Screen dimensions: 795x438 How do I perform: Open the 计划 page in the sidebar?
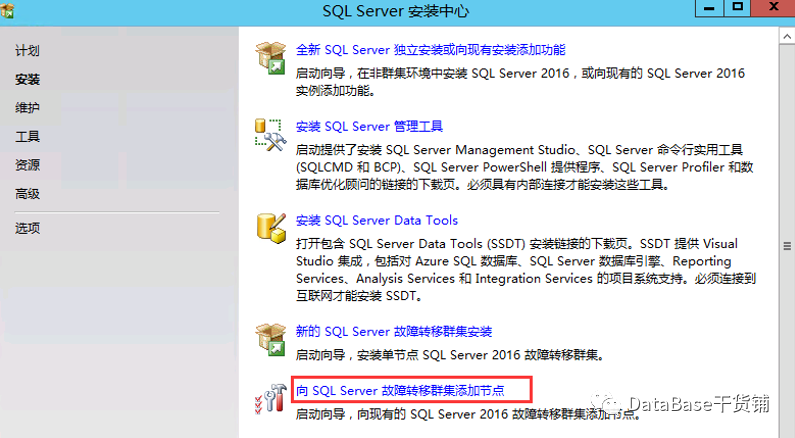click(x=27, y=51)
